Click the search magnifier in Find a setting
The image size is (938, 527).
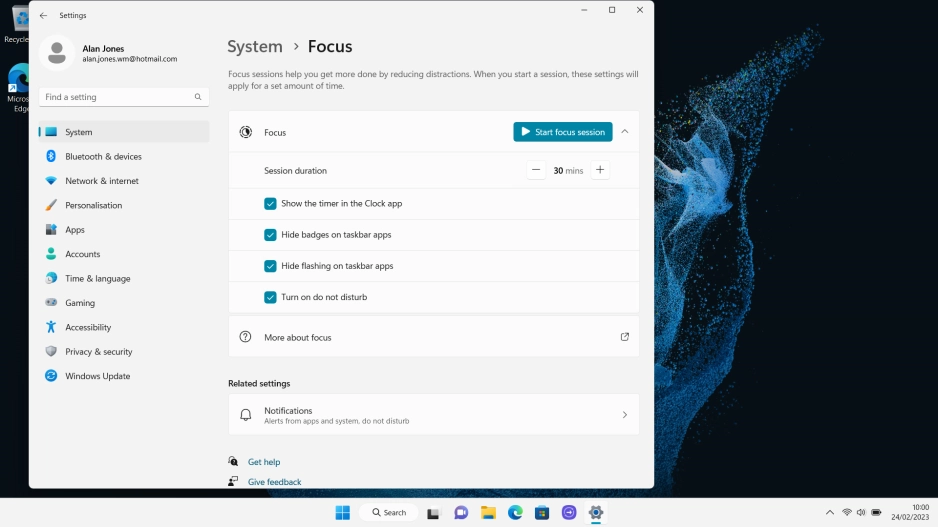tap(197, 97)
